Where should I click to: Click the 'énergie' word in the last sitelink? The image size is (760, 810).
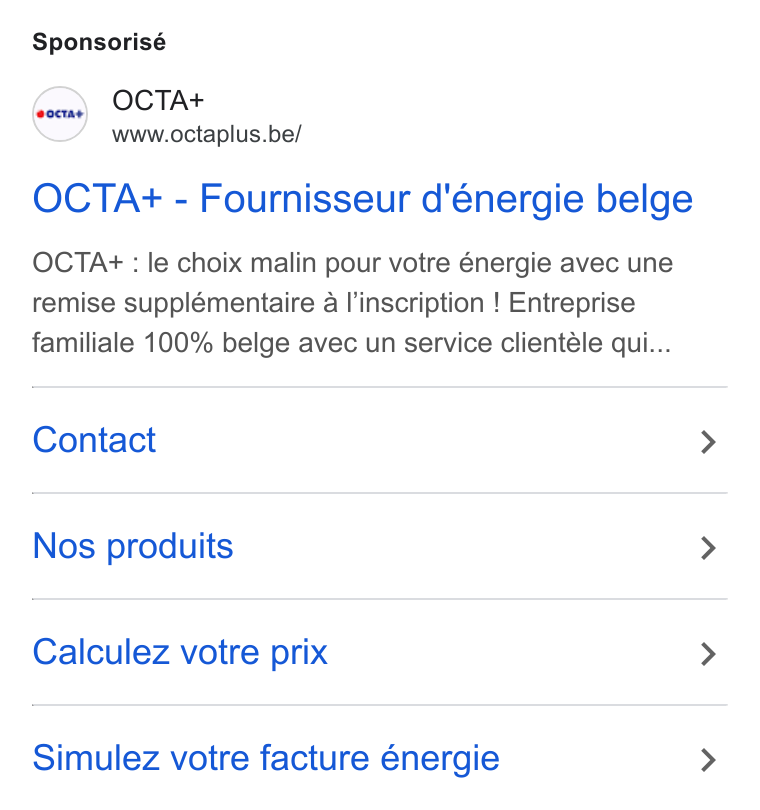[x=440, y=759]
